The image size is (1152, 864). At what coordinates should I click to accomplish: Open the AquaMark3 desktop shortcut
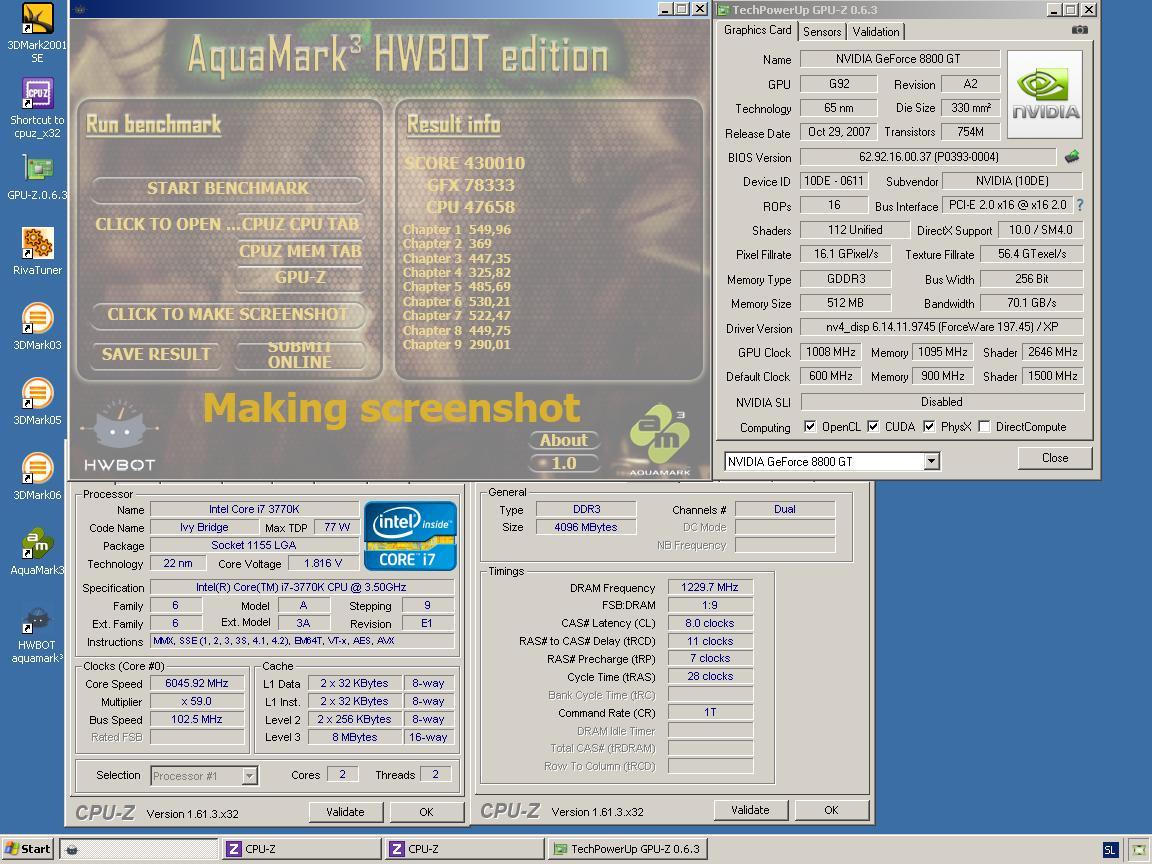[x=37, y=551]
